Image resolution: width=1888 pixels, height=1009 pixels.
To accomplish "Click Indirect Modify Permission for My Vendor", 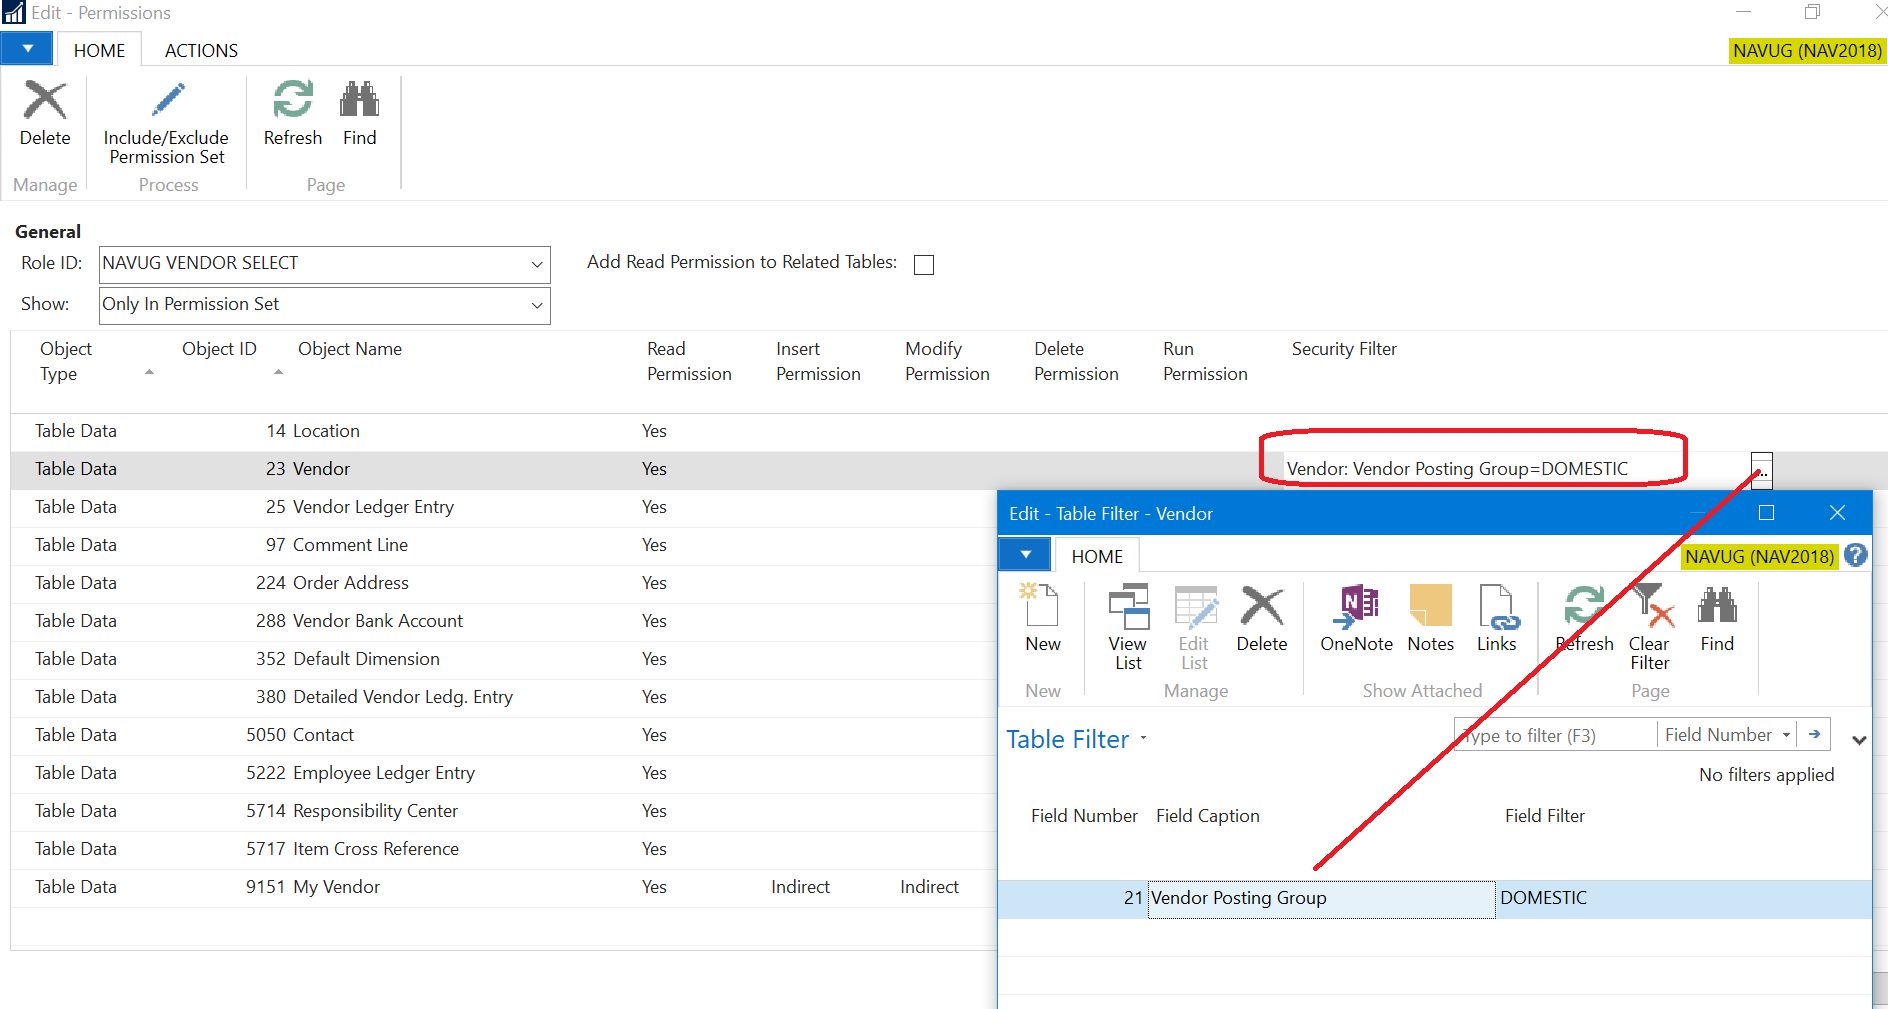I will point(929,887).
